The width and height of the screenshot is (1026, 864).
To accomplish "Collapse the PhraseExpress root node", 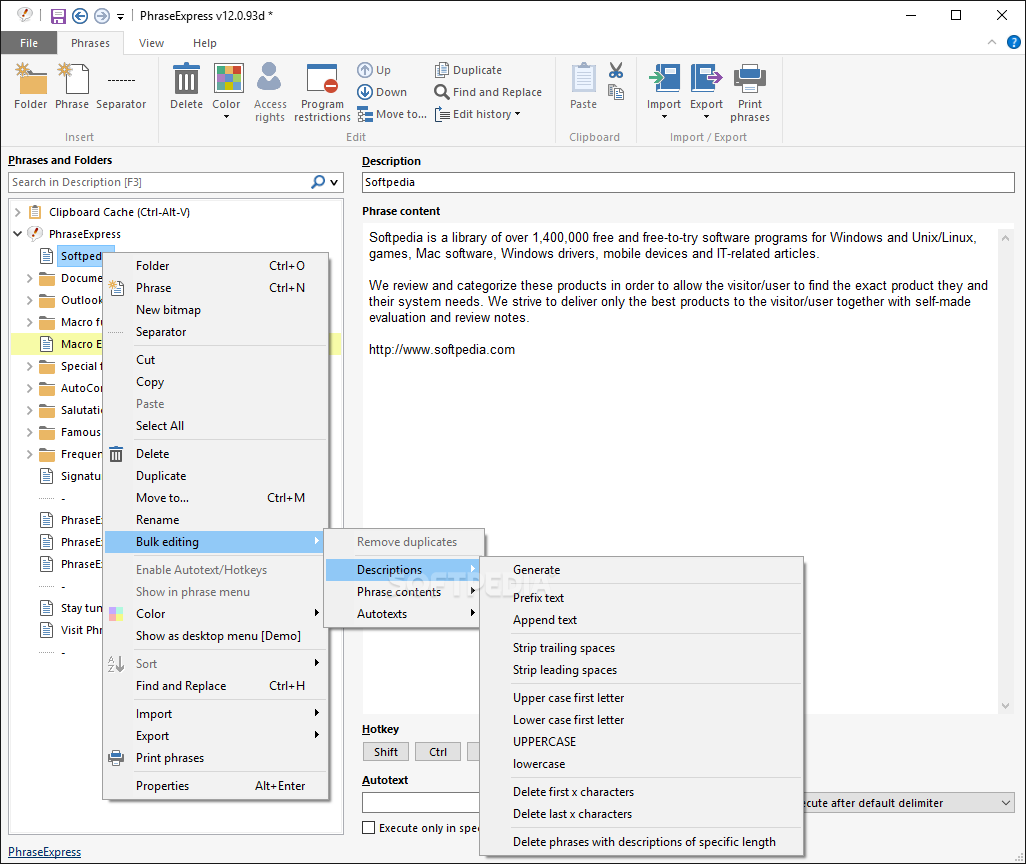I will tap(18, 234).
